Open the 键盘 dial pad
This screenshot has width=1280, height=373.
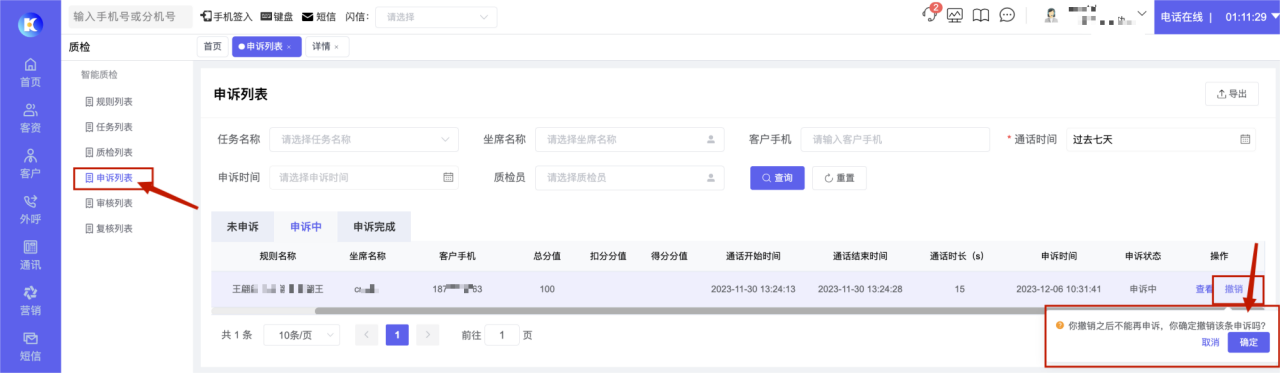point(277,17)
